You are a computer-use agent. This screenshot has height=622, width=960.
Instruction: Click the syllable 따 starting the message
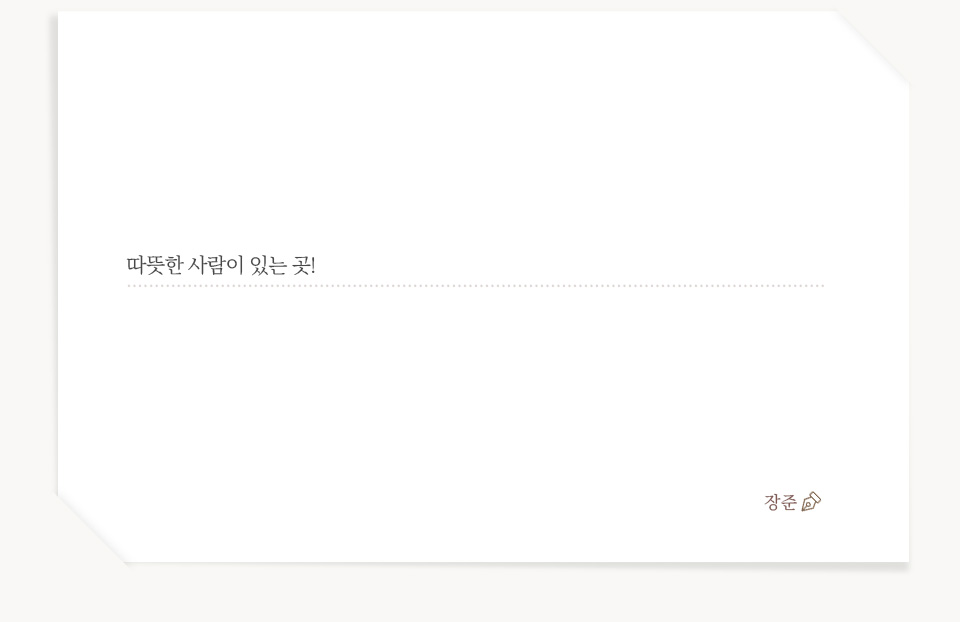(x=135, y=266)
